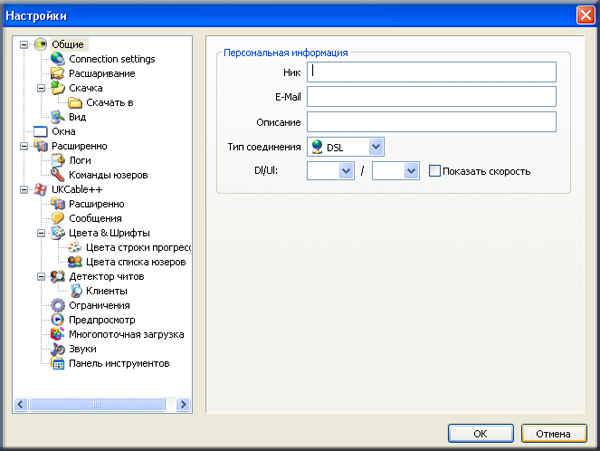Close the Настройки dialog window
The height and width of the screenshot is (451, 600).
pos(585,16)
